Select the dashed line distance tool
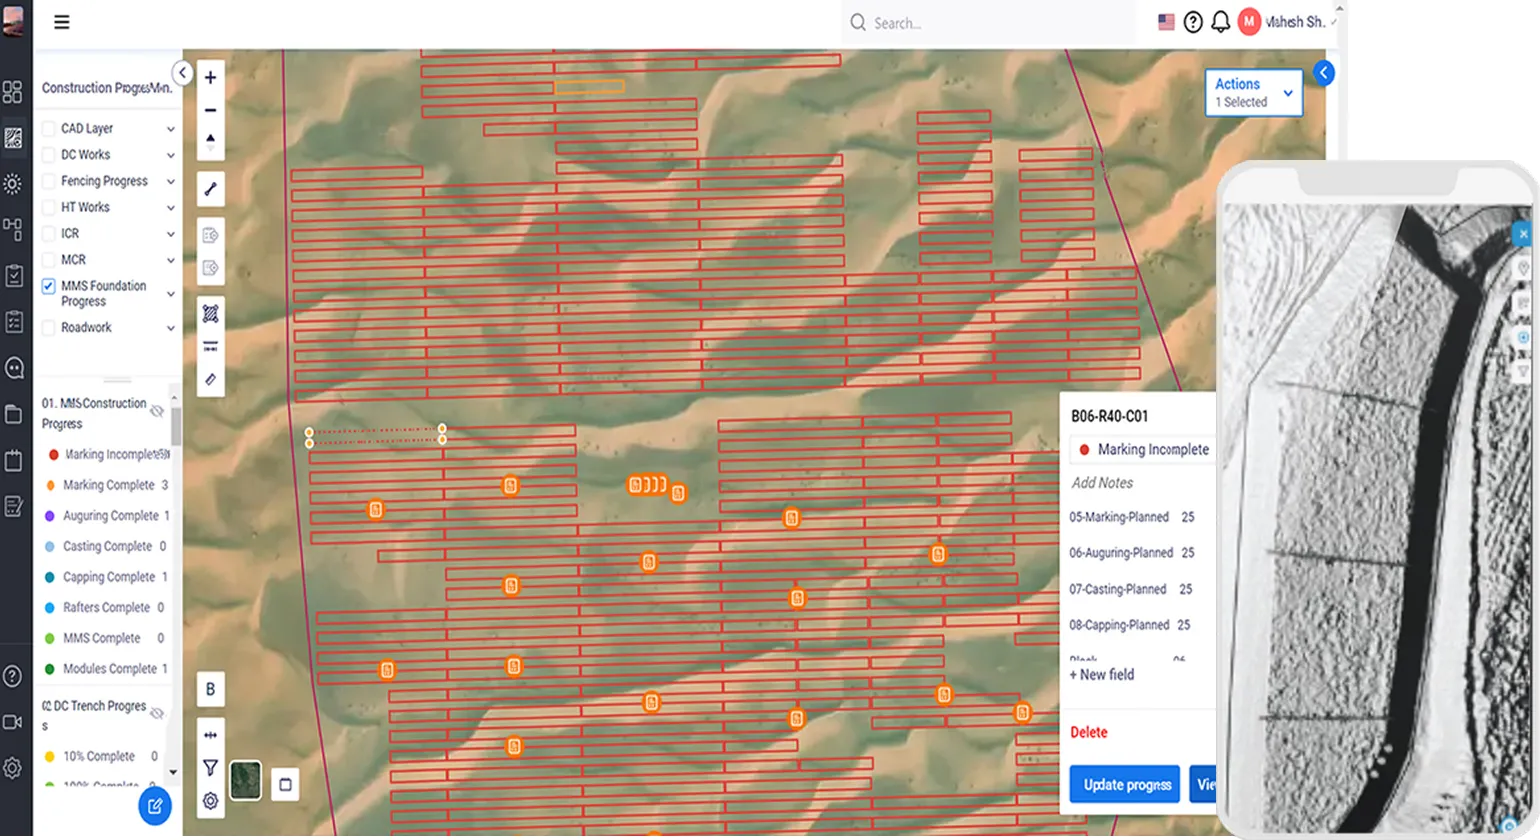 210,347
